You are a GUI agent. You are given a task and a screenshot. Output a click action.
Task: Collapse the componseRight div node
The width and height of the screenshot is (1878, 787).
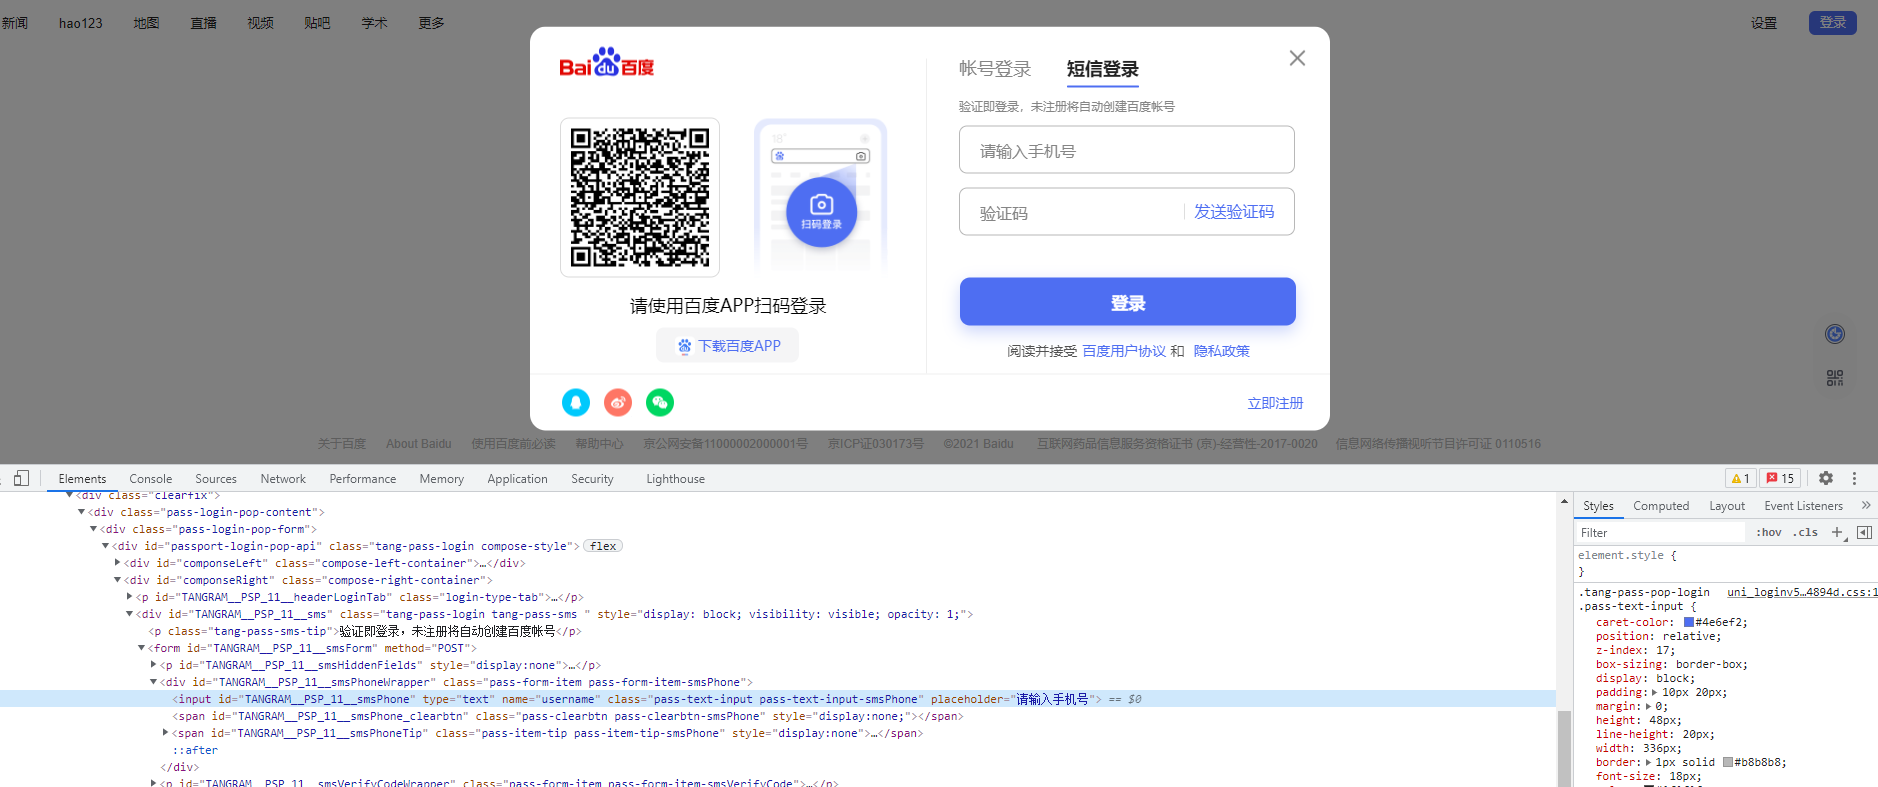point(117,580)
